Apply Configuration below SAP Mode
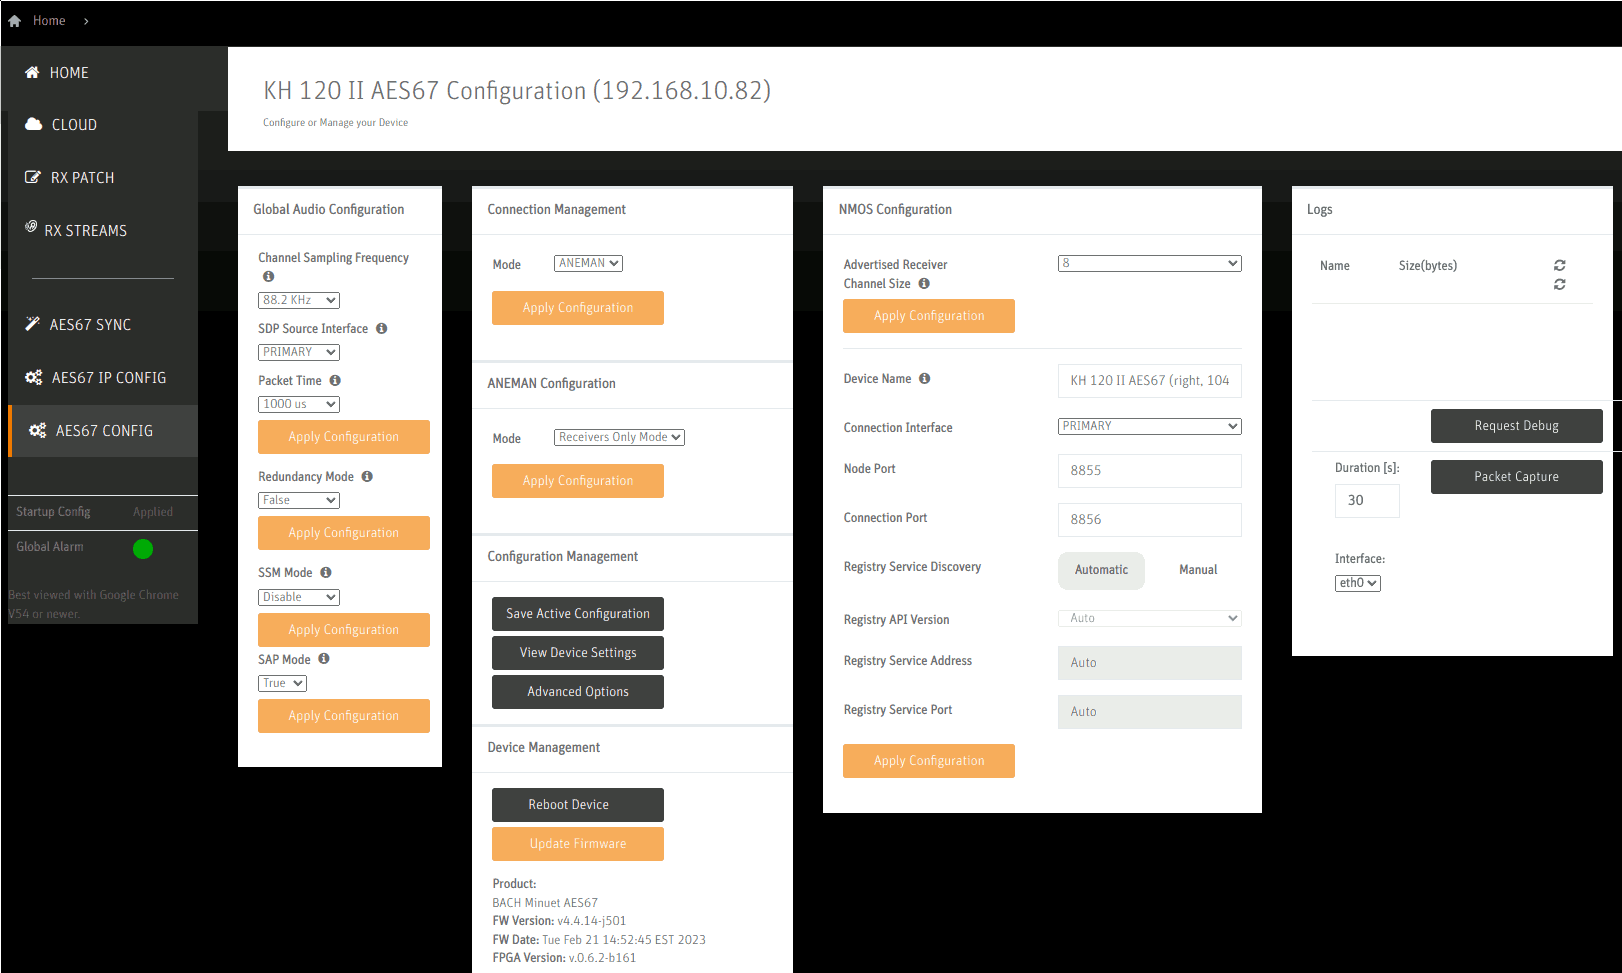This screenshot has width=1622, height=973. coord(344,716)
